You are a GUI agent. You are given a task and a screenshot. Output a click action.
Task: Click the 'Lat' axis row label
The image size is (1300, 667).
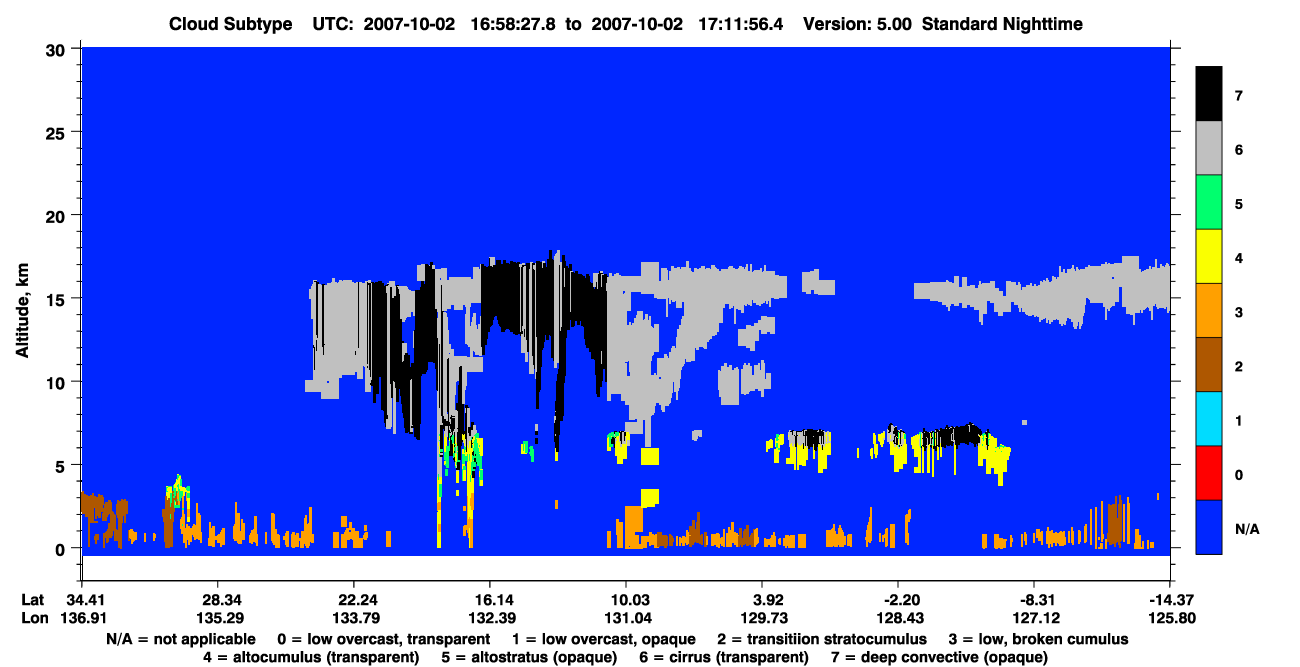pyautogui.click(x=33, y=600)
